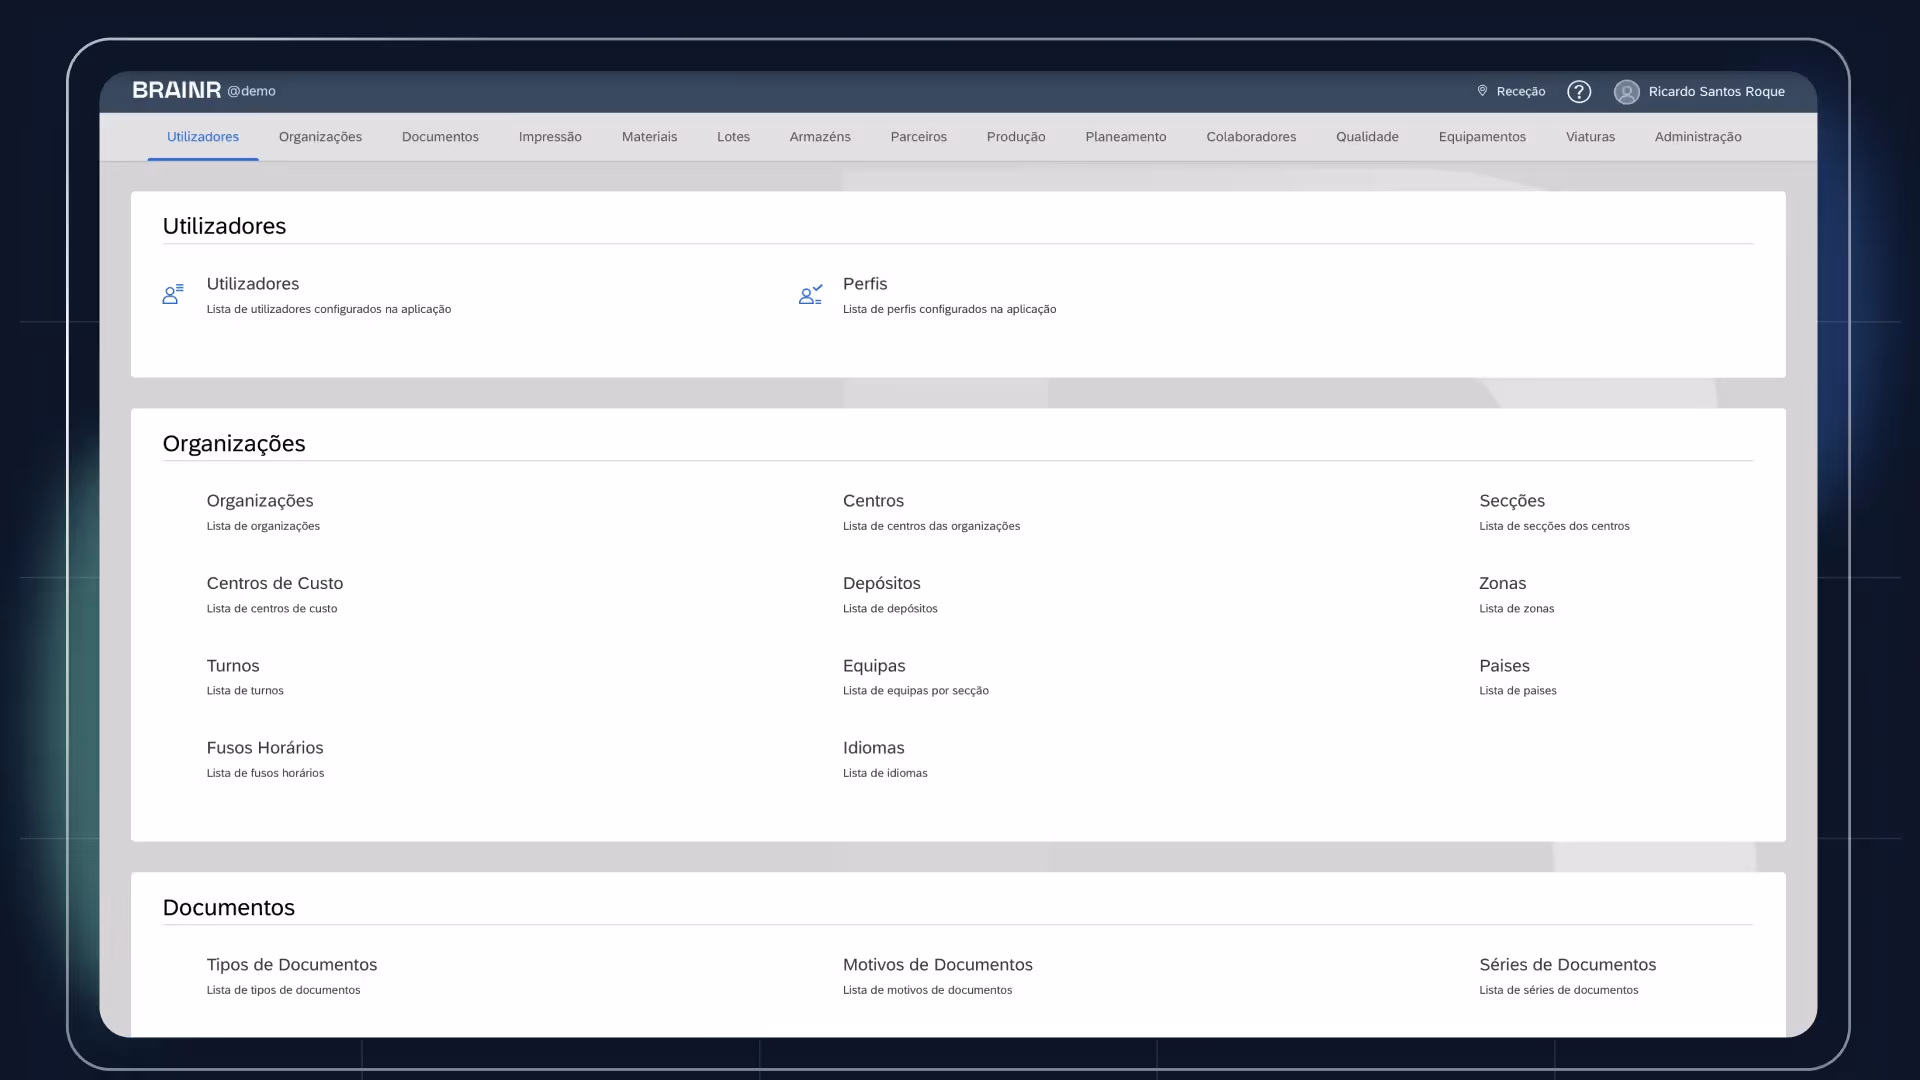Click the Perfis profile checkmark icon
The height and width of the screenshot is (1080, 1920).
(810, 294)
